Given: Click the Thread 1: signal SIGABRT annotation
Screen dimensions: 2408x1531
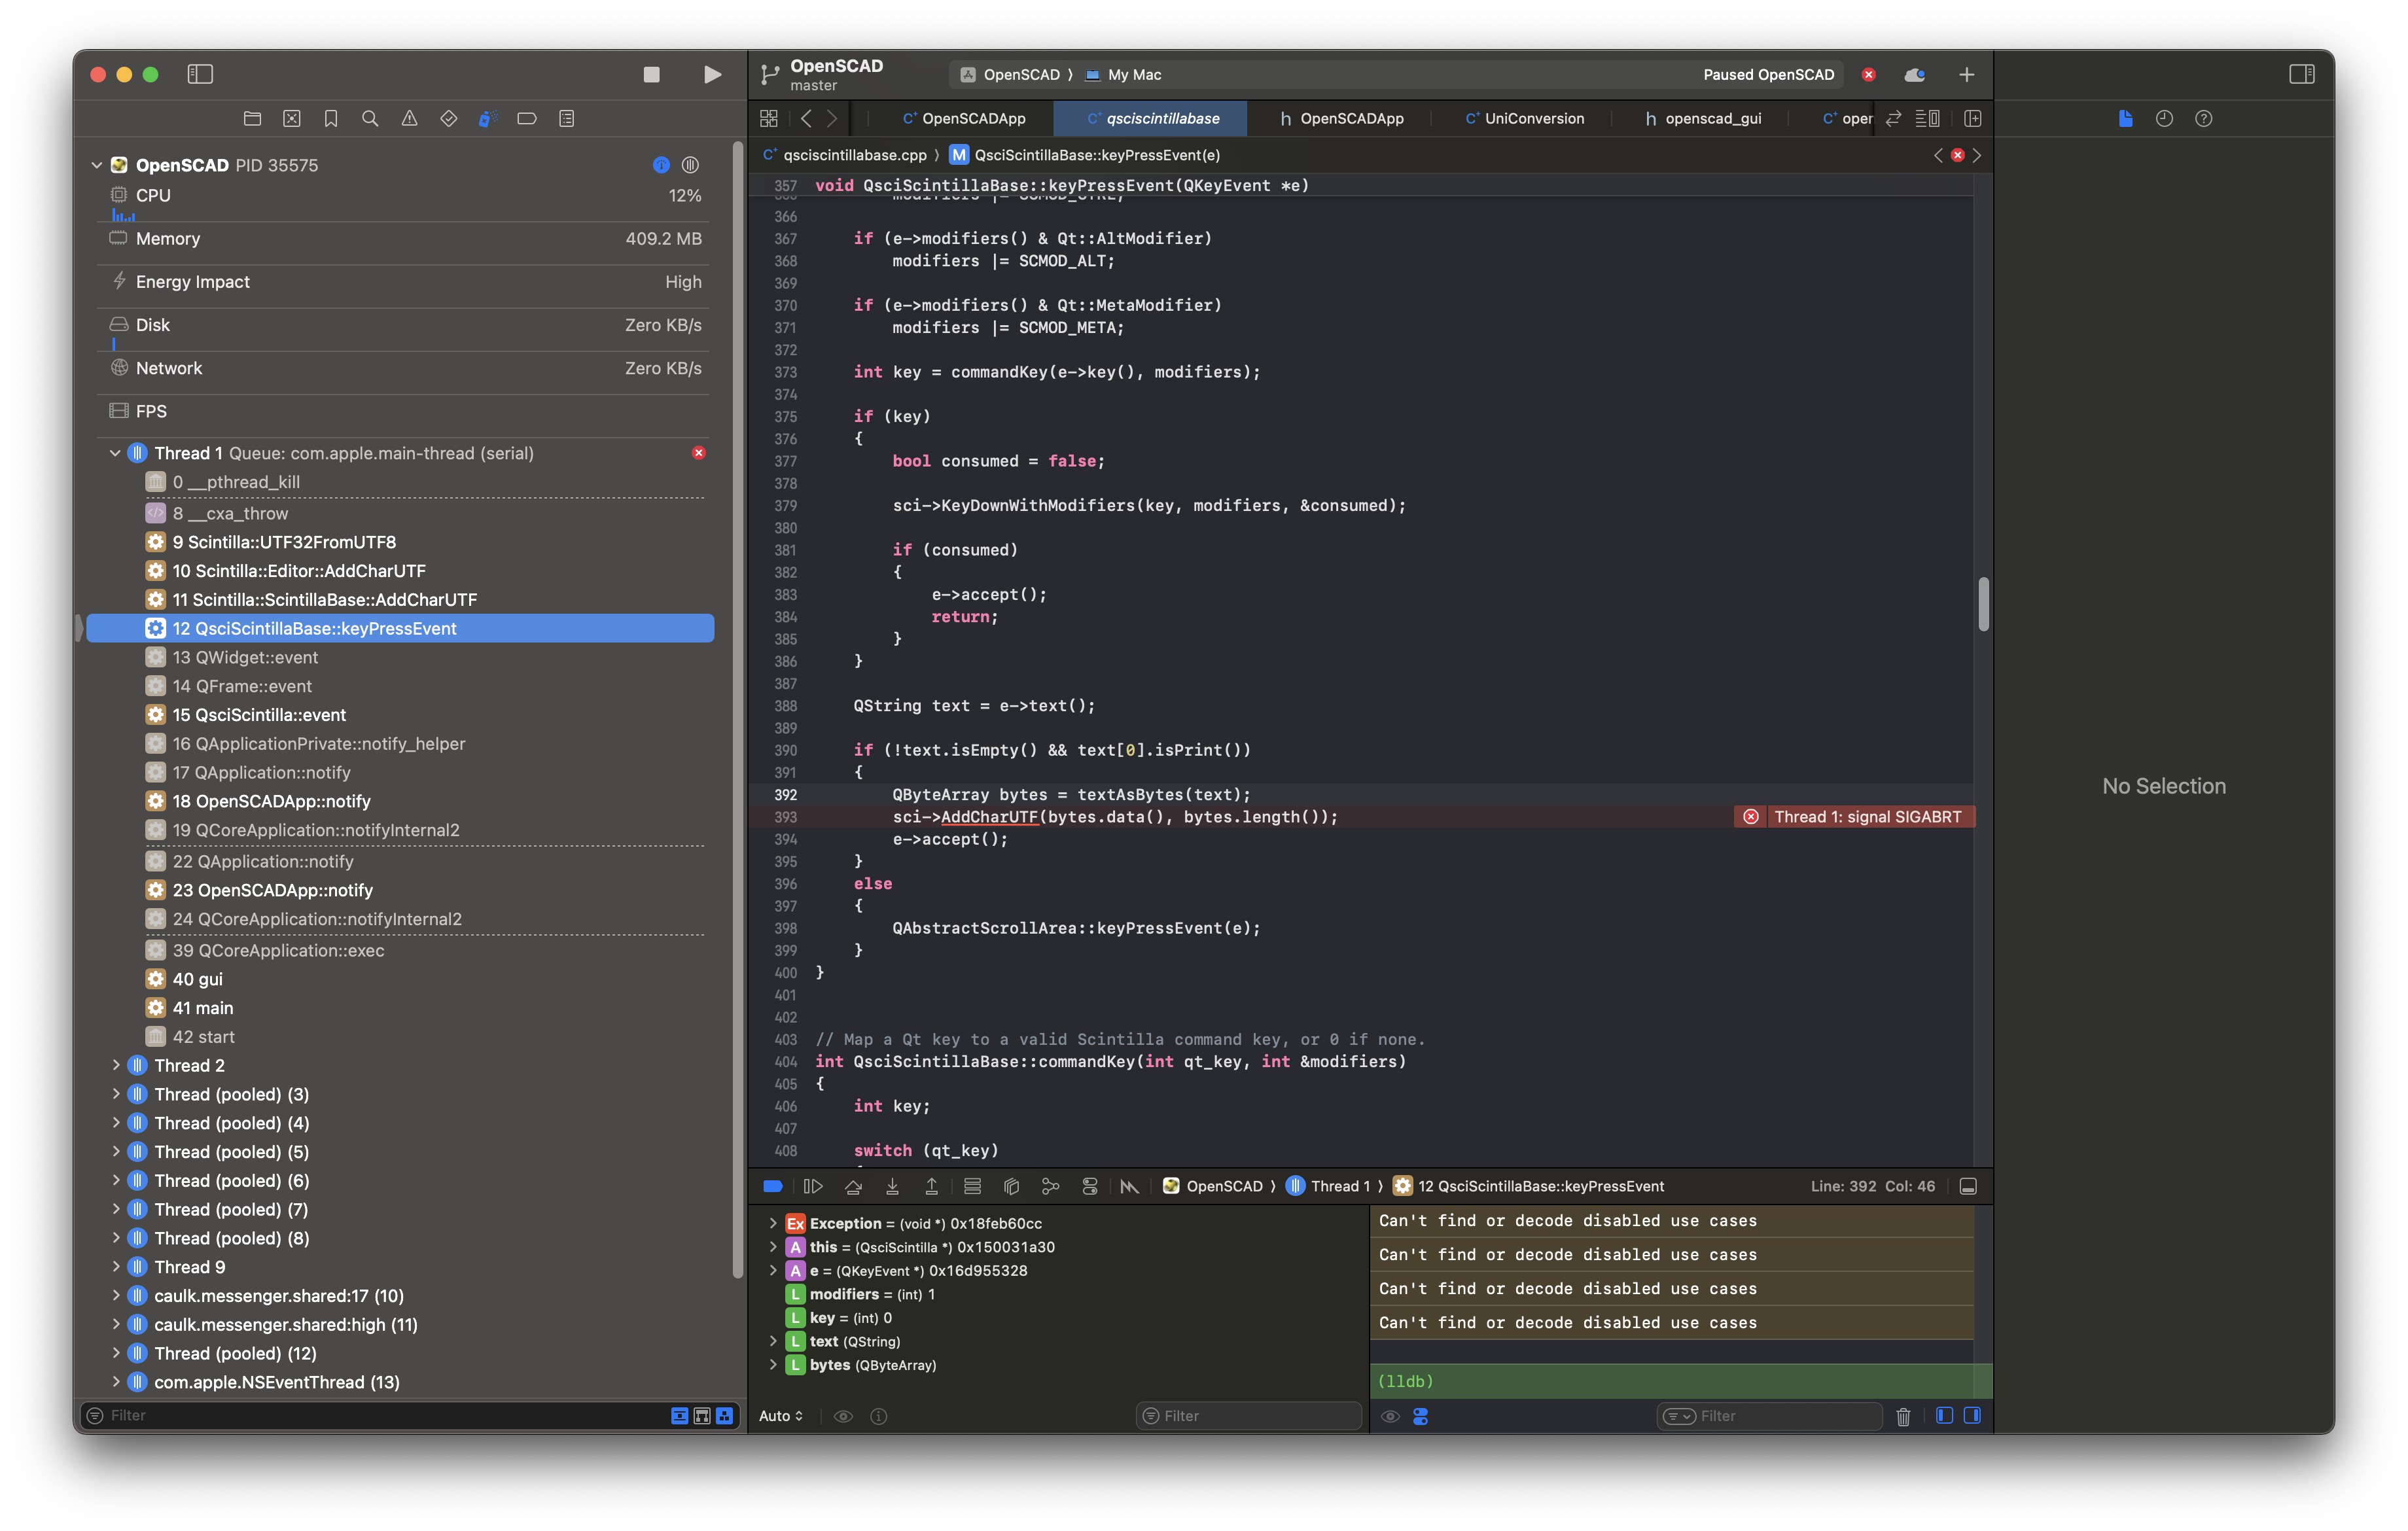Looking at the screenshot, I should point(1855,817).
